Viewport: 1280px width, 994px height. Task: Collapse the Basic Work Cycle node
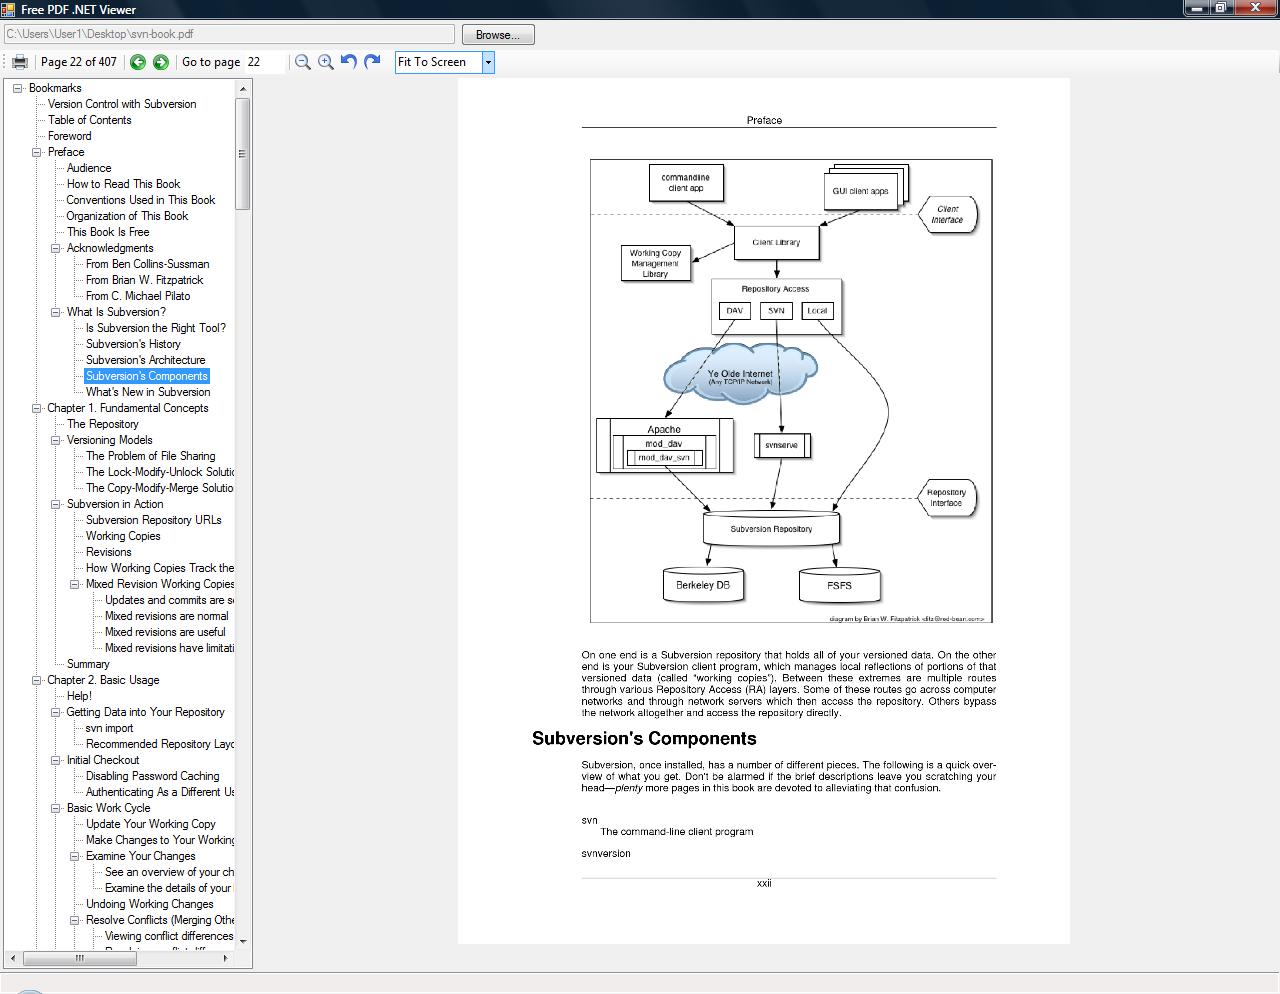pos(56,808)
